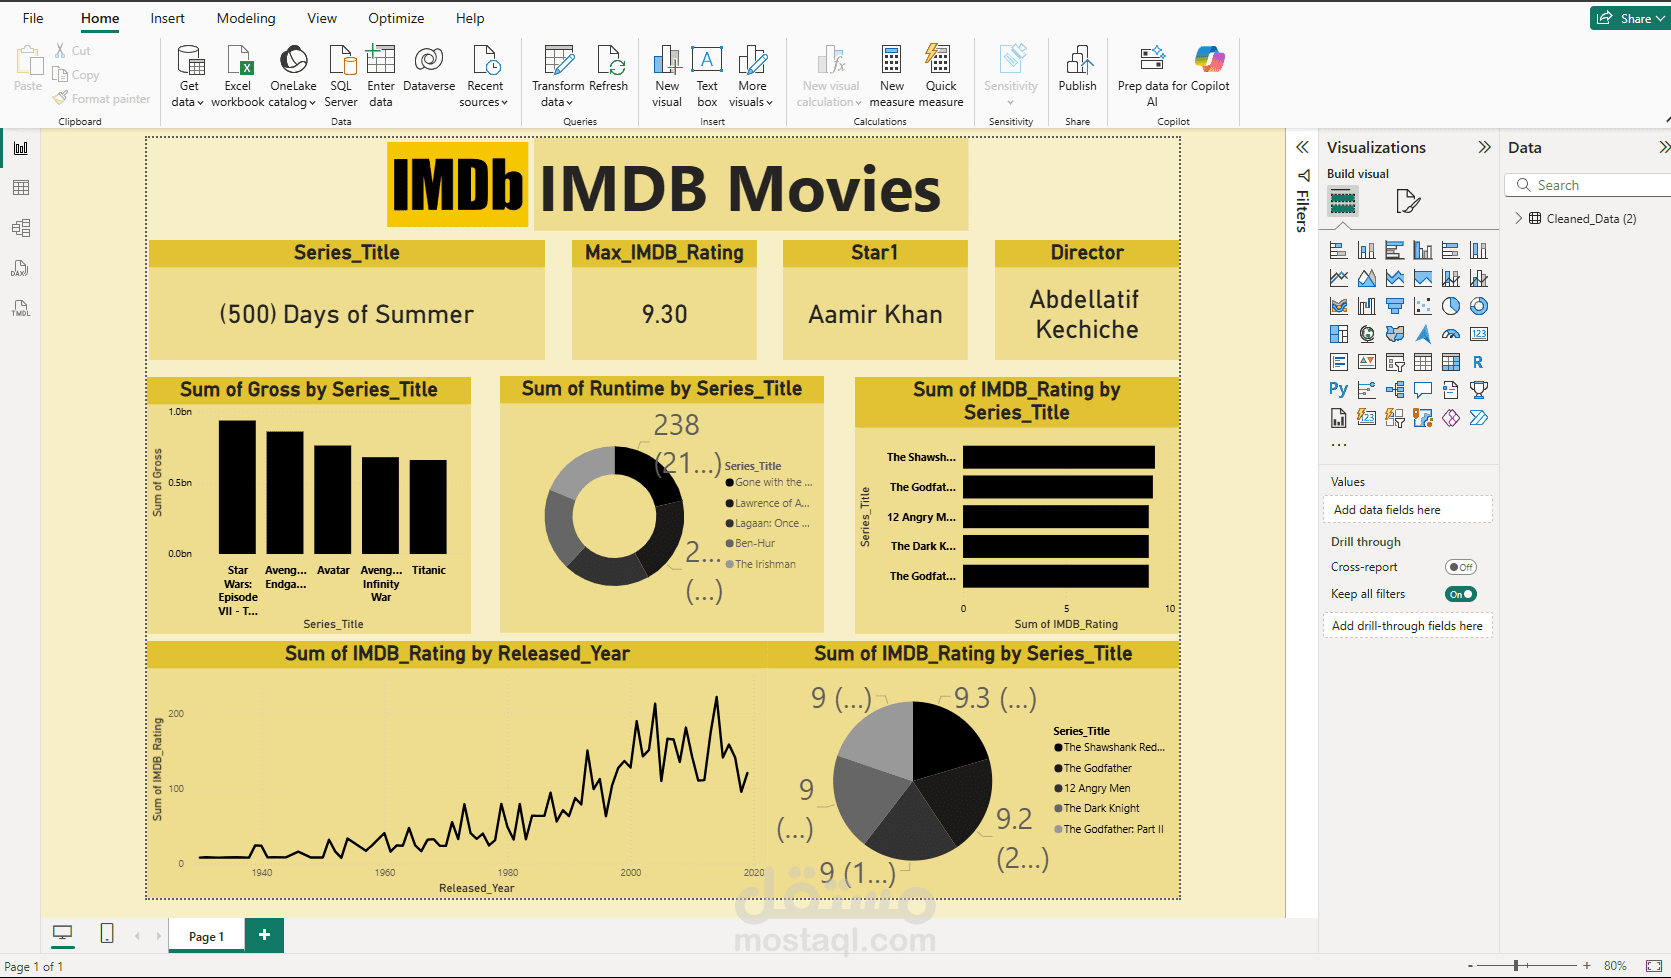This screenshot has height=978, width=1671.
Task: Switch to the Modeling ribbon tab
Action: click(x=246, y=18)
